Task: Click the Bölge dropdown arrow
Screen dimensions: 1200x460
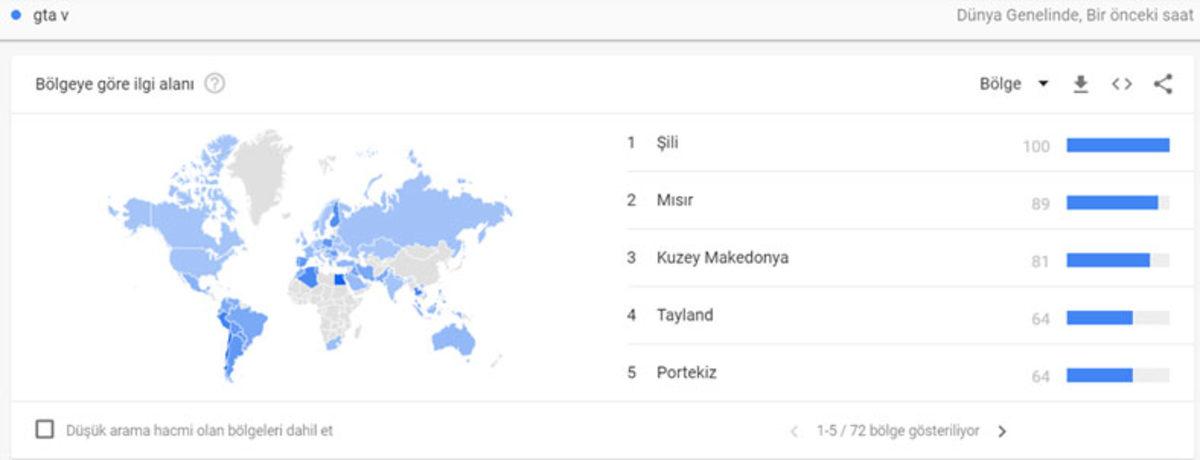Action: pos(1043,84)
